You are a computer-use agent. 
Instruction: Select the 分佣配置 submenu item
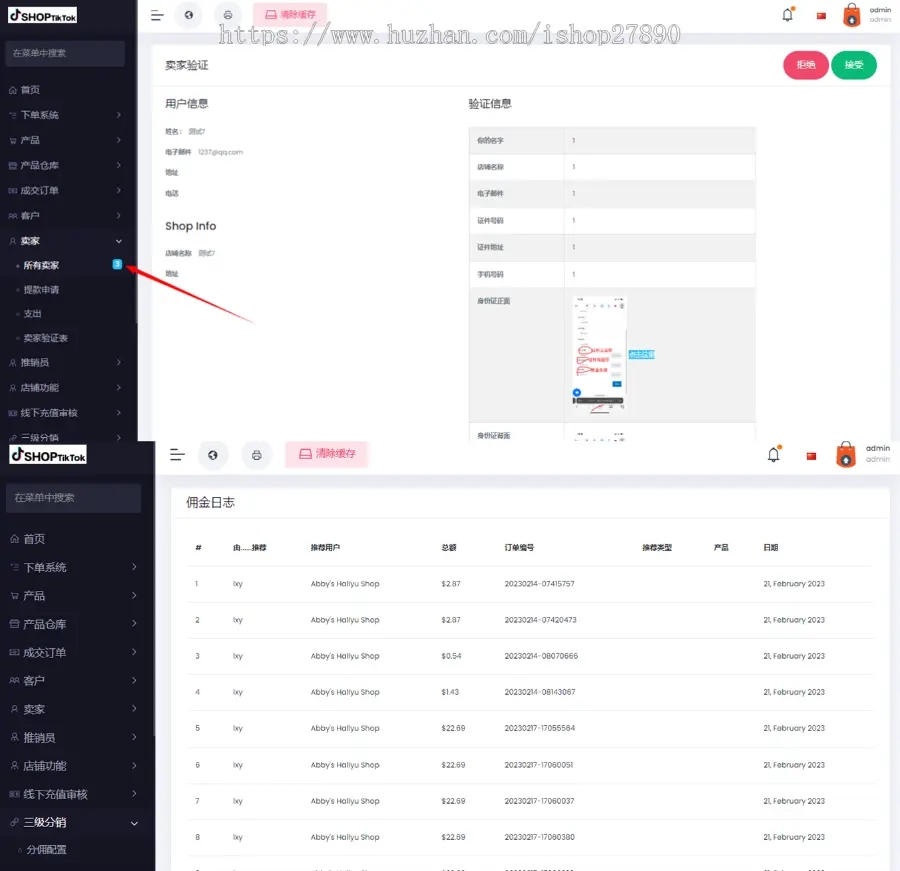coord(47,850)
